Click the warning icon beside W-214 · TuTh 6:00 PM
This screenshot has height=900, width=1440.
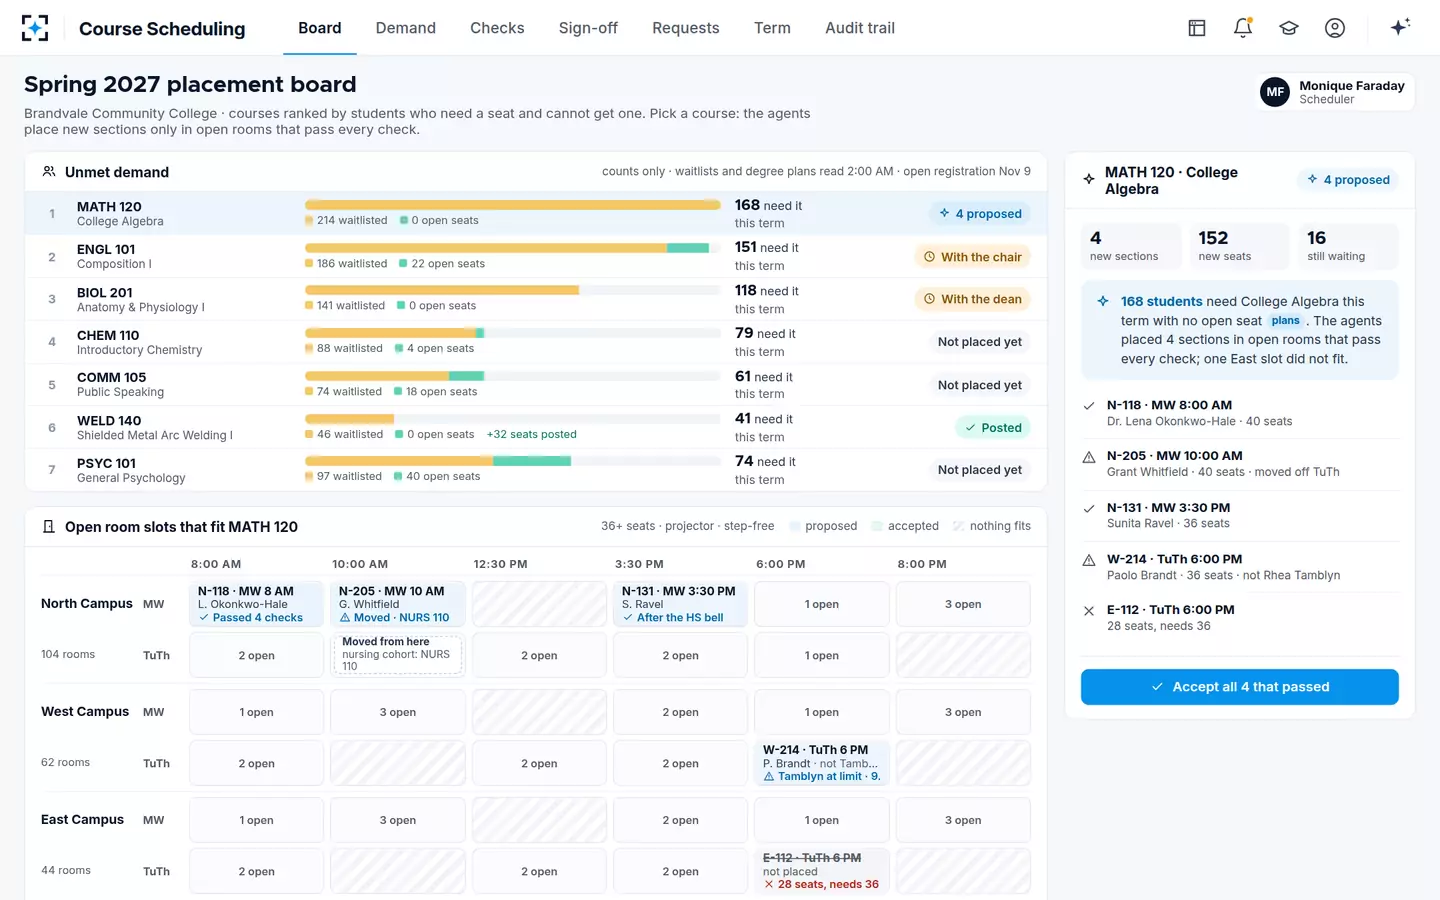1089,560
